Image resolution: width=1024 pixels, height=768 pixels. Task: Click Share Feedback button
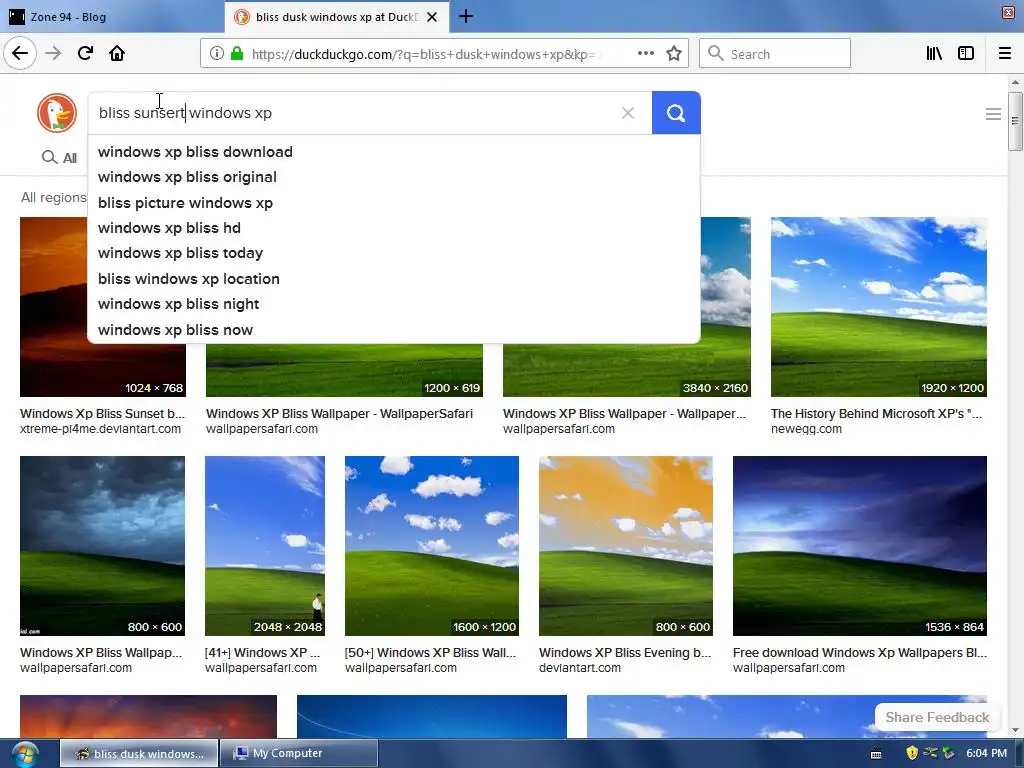(937, 717)
